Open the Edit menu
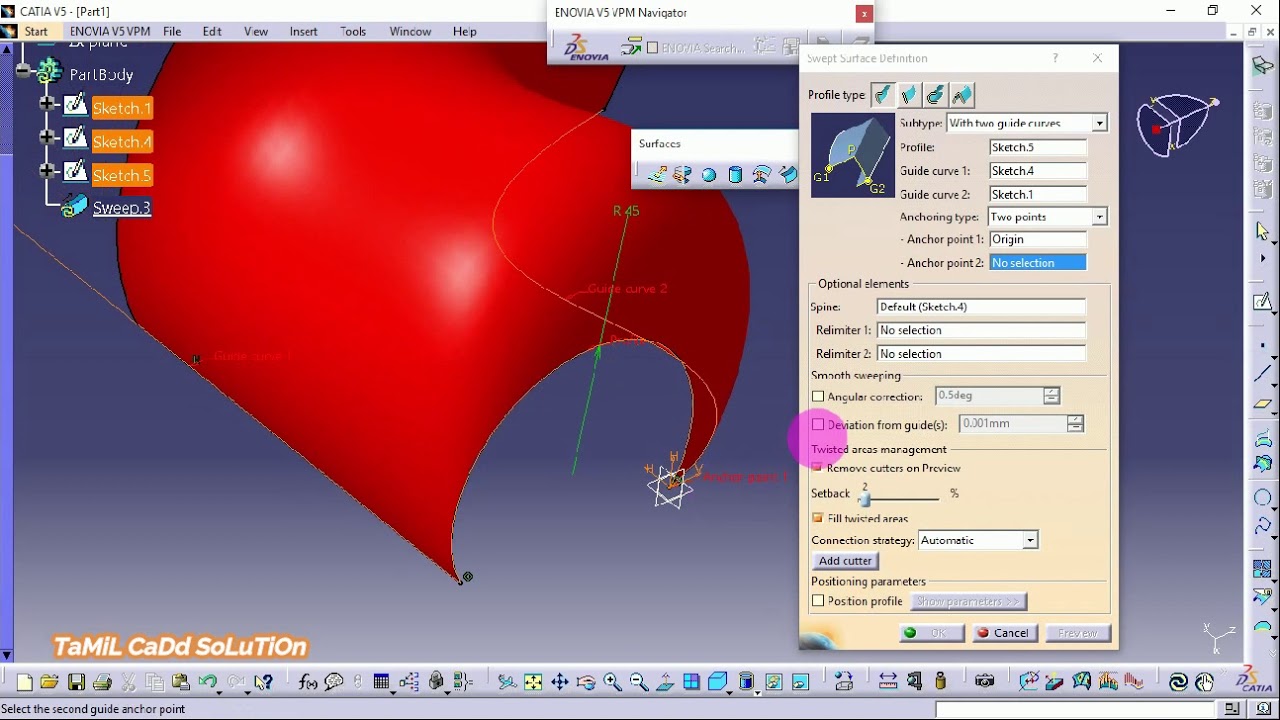The image size is (1280, 720). [212, 31]
